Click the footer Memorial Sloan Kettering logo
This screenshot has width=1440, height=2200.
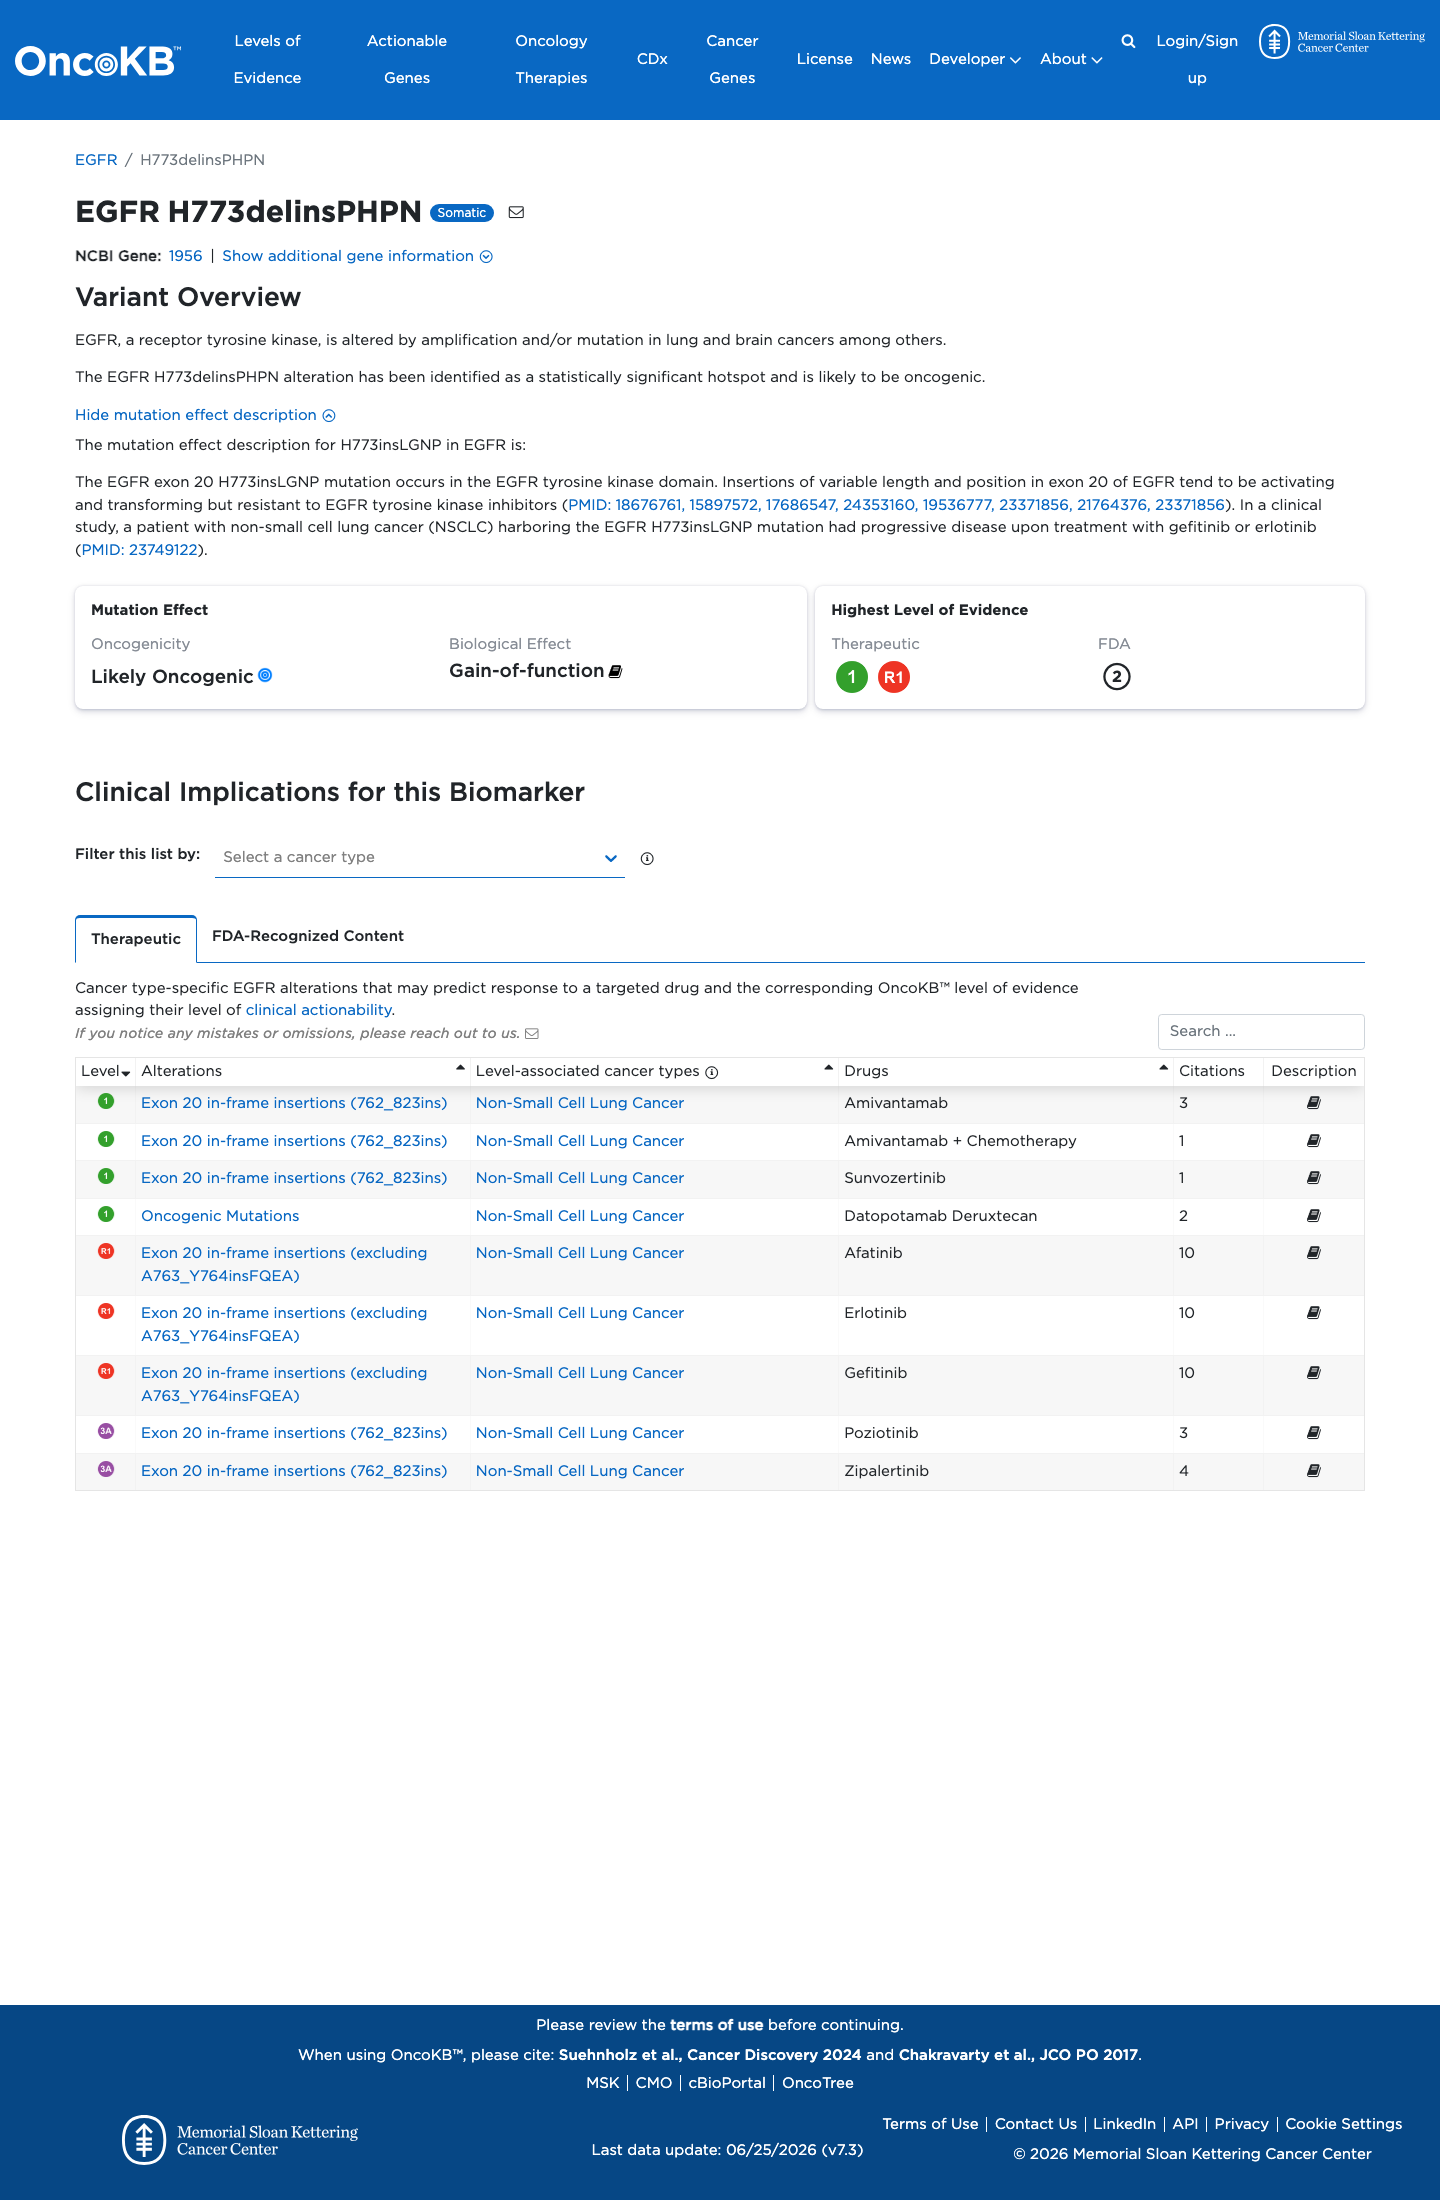tap(240, 2140)
